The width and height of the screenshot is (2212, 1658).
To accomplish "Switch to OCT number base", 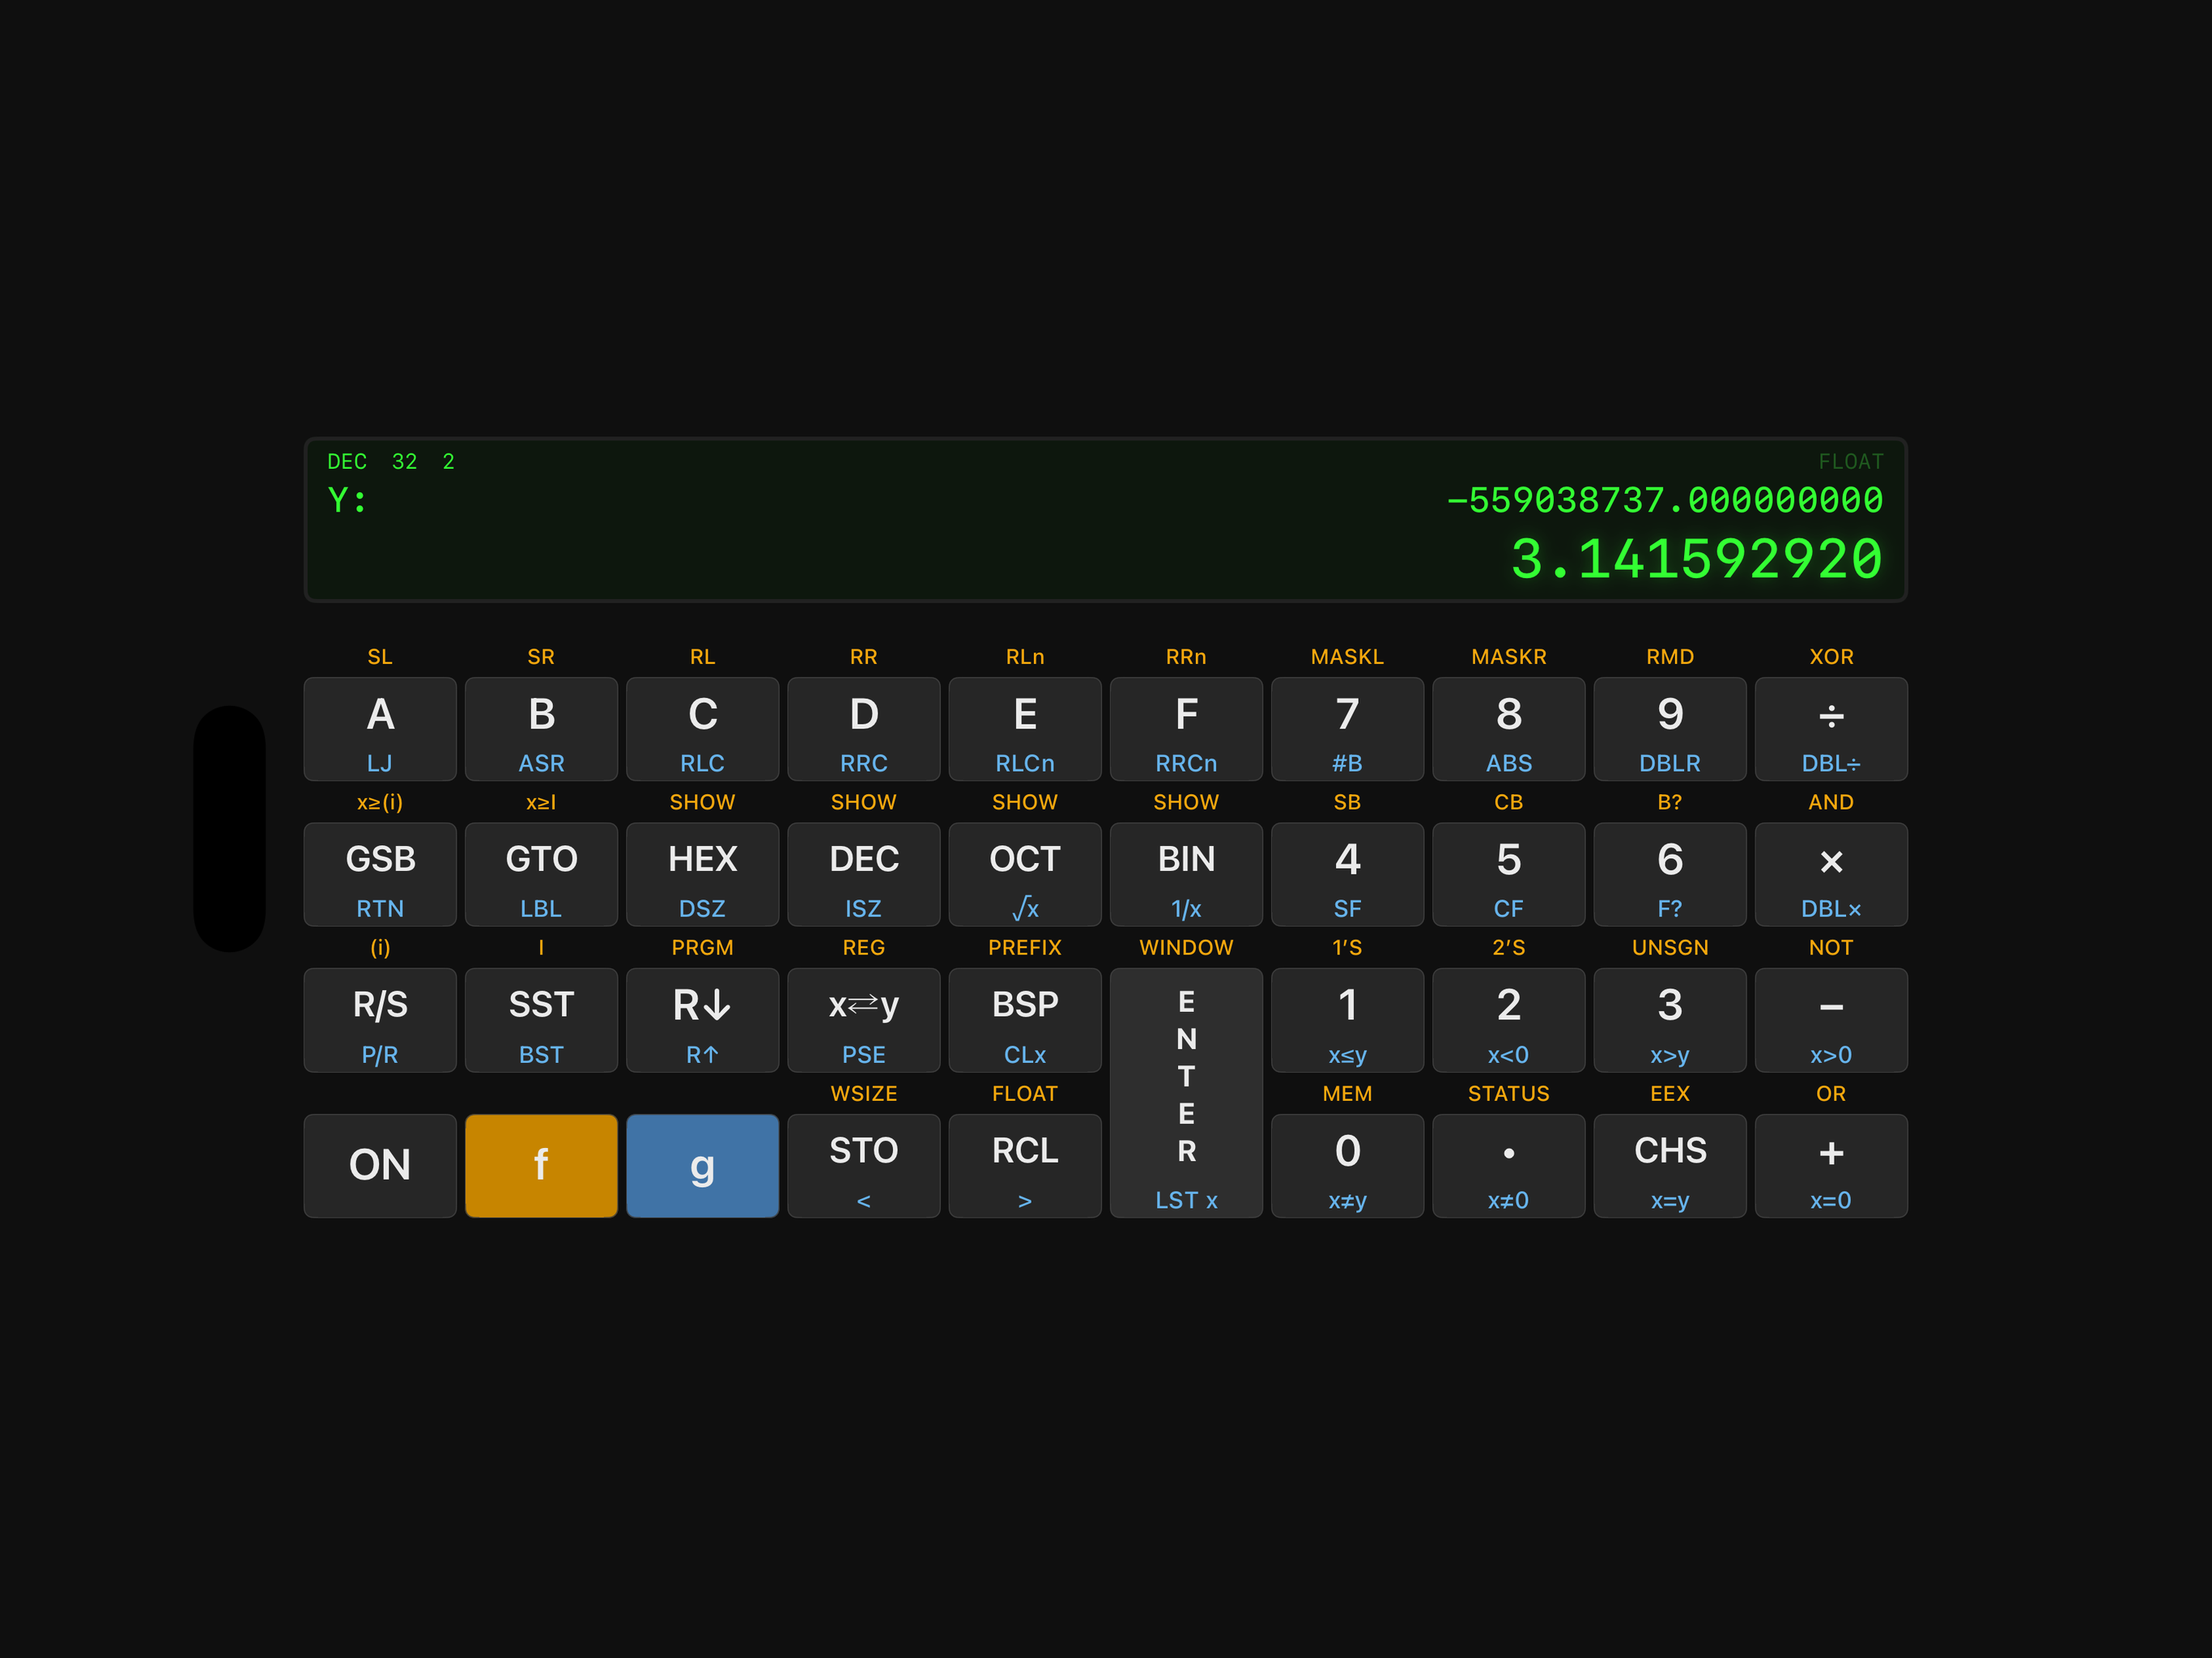I will pos(1025,875).
